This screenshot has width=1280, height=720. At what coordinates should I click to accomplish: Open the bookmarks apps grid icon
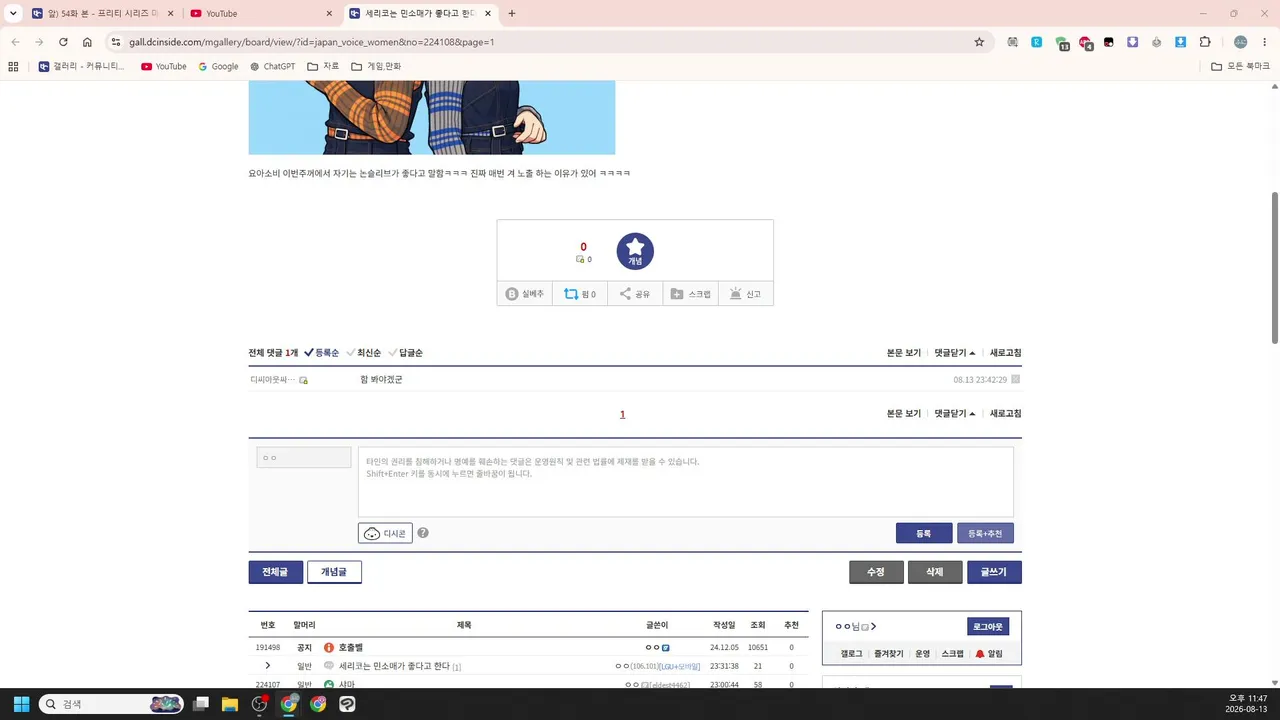[x=13, y=67]
